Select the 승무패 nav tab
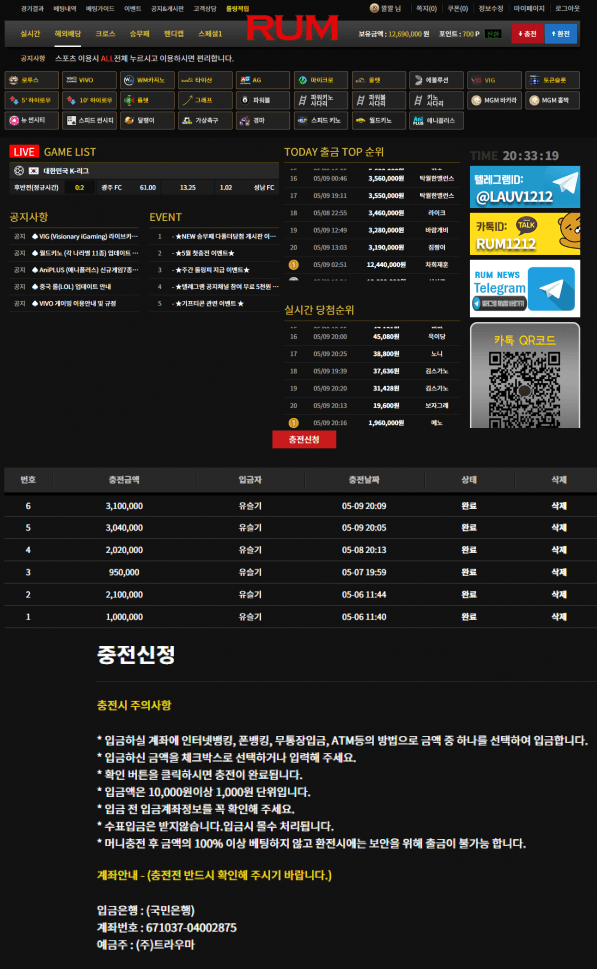 click(x=140, y=34)
